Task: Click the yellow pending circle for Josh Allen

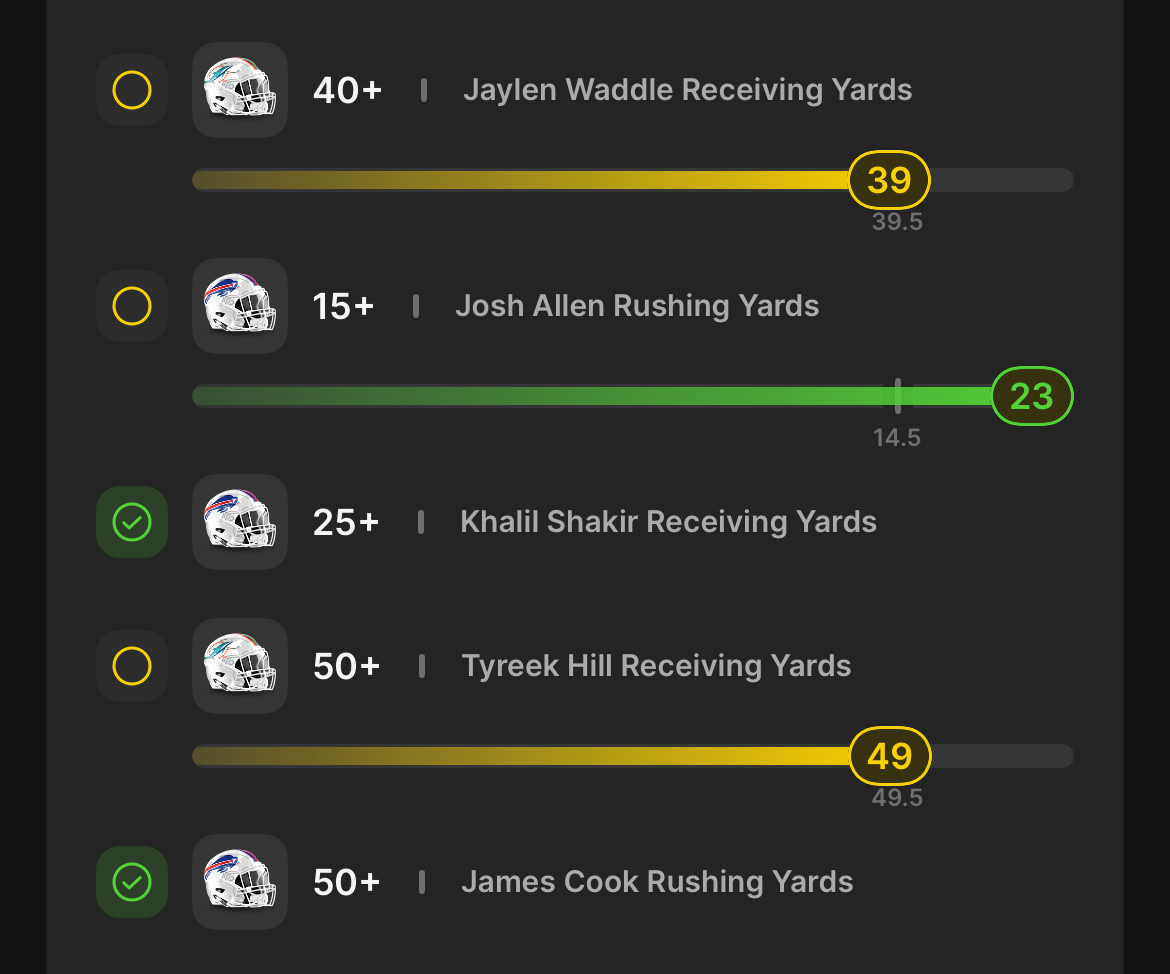Action: (132, 306)
